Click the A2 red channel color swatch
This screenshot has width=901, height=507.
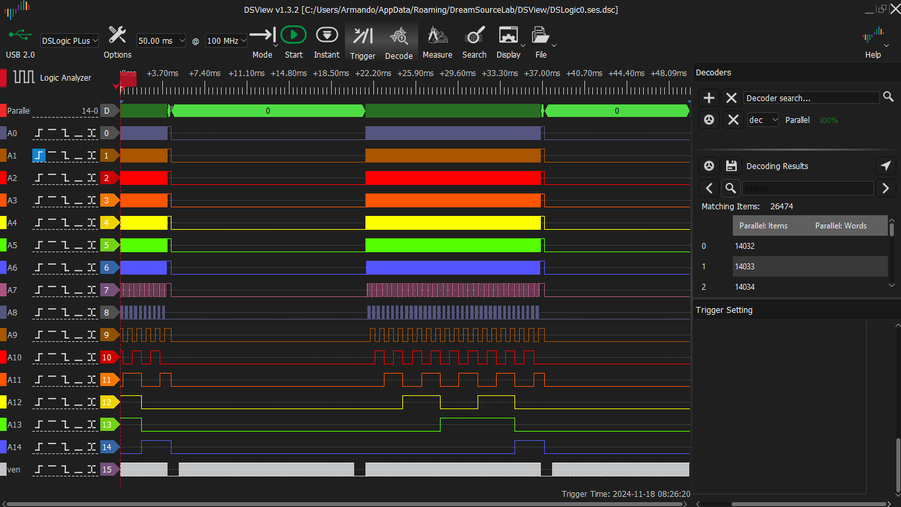pos(4,178)
